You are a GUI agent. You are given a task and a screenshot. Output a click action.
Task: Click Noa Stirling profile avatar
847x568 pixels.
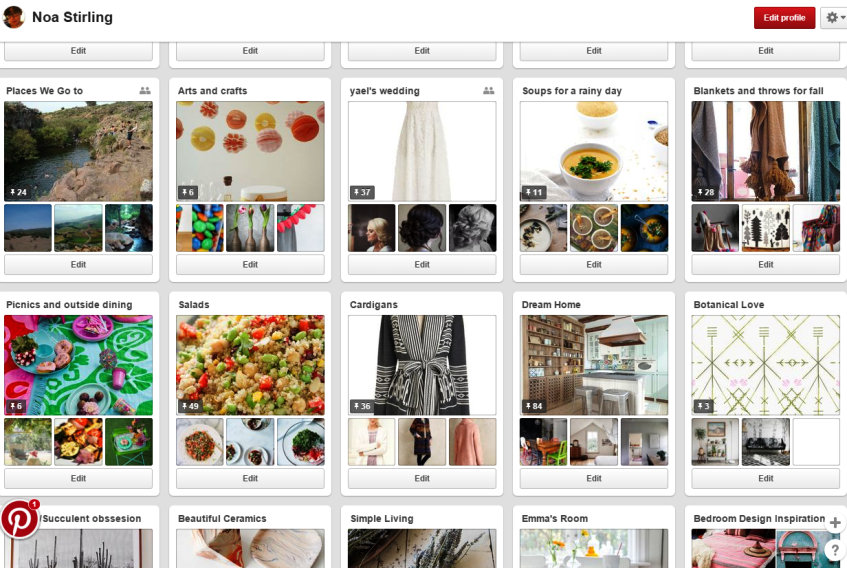pyautogui.click(x=14, y=17)
